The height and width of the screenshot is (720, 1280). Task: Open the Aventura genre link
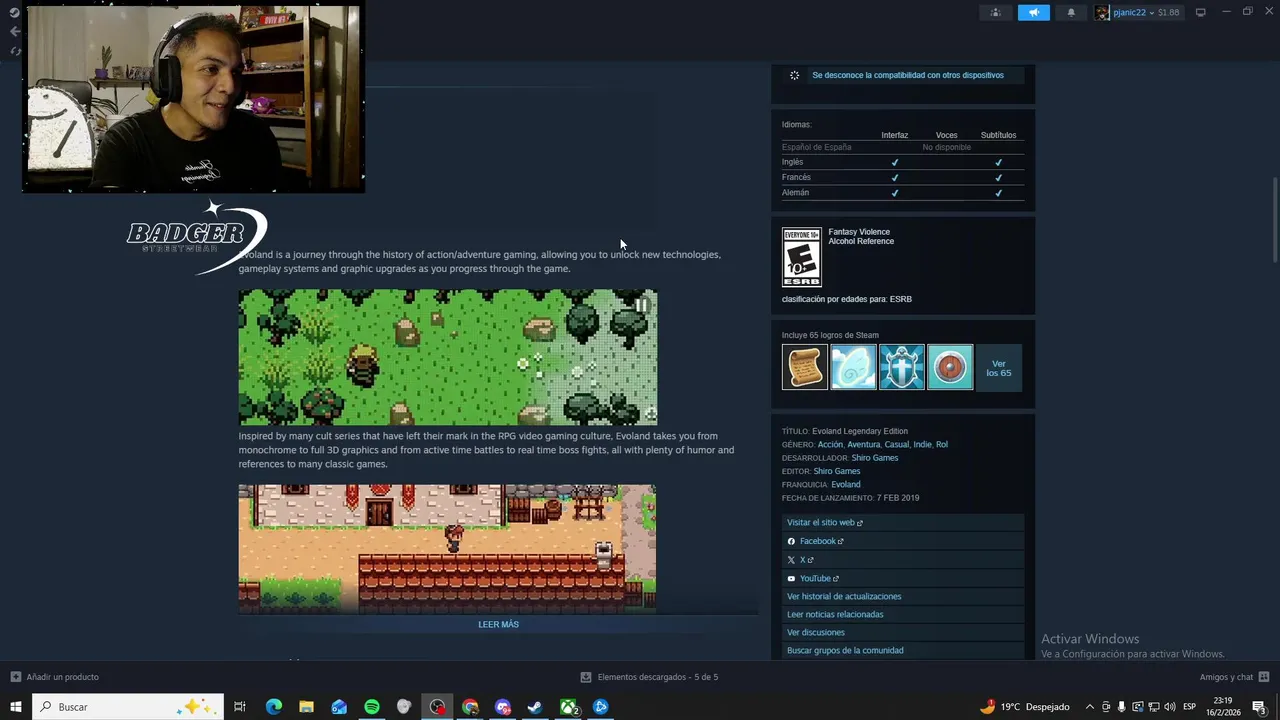[863, 444]
